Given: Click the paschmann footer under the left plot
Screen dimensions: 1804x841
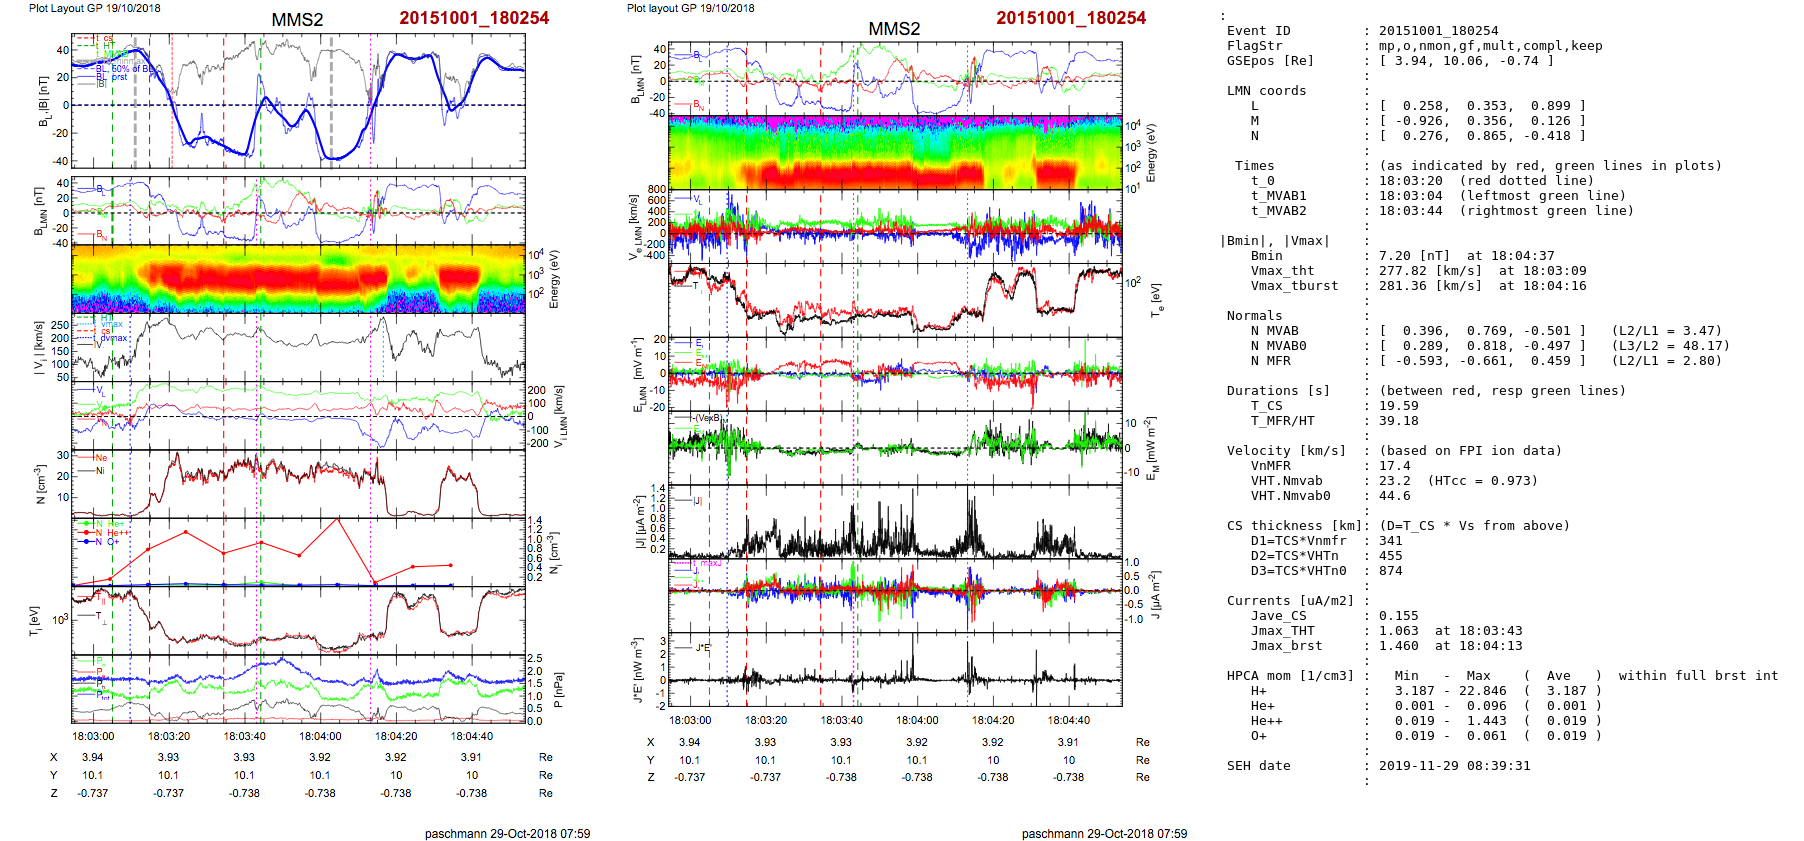Looking at the screenshot, I should tap(507, 833).
